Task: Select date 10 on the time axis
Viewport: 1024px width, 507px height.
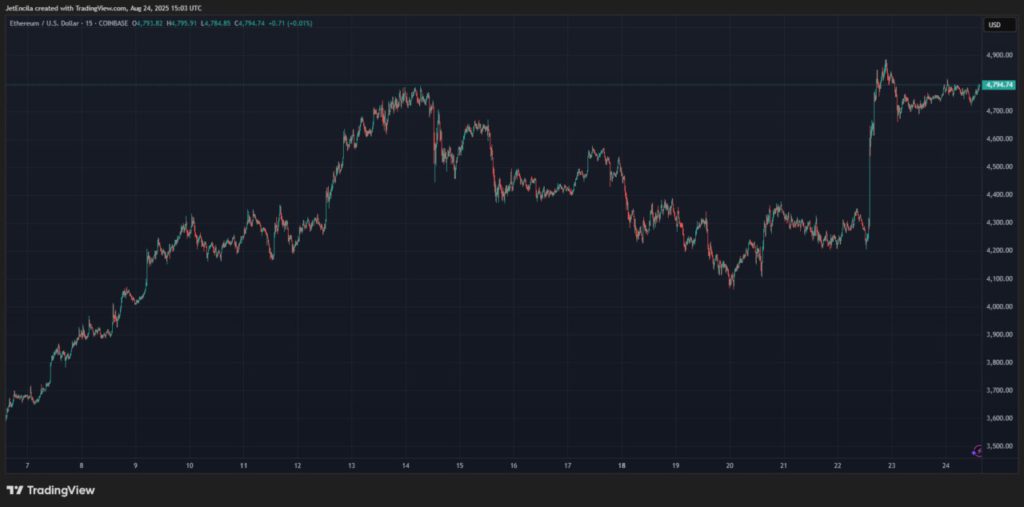Action: [189, 466]
